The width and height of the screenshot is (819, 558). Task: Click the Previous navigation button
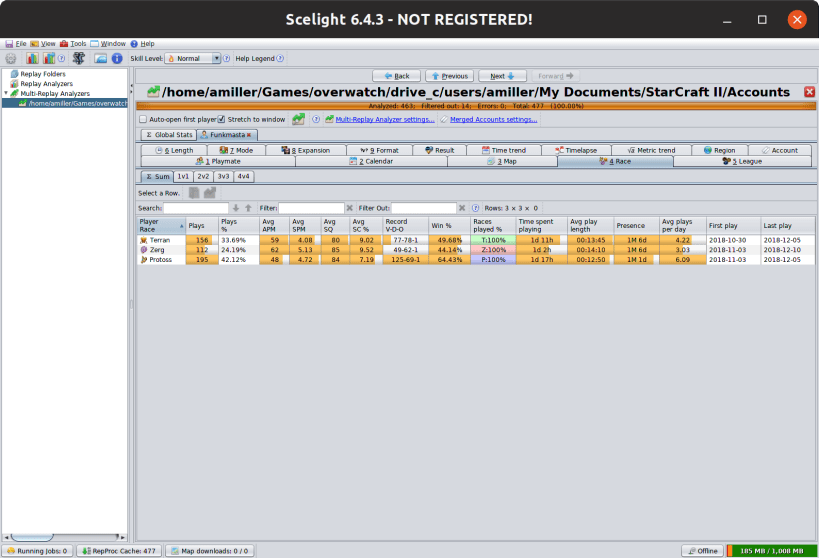pyautogui.click(x=450, y=76)
